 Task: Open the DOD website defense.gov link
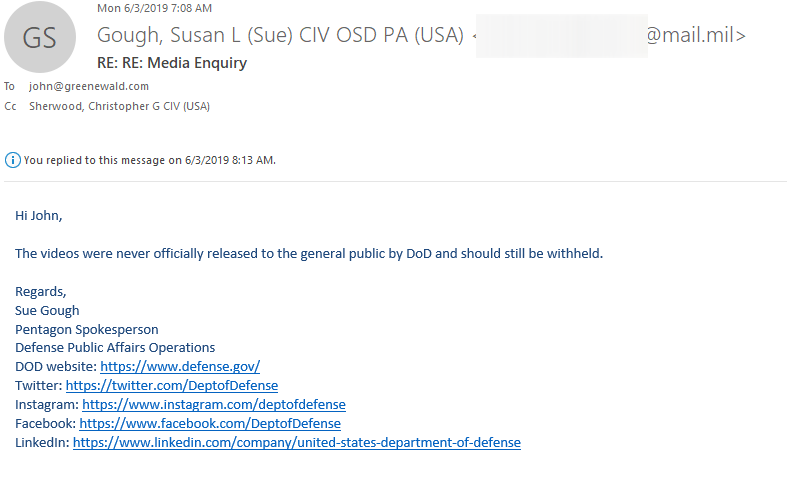tap(180, 367)
